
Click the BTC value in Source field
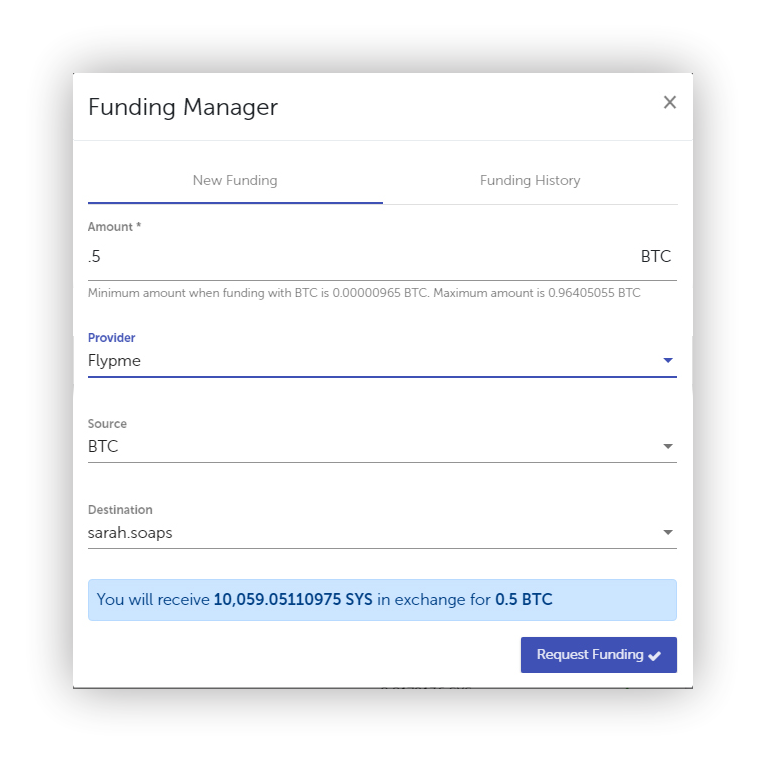click(103, 447)
